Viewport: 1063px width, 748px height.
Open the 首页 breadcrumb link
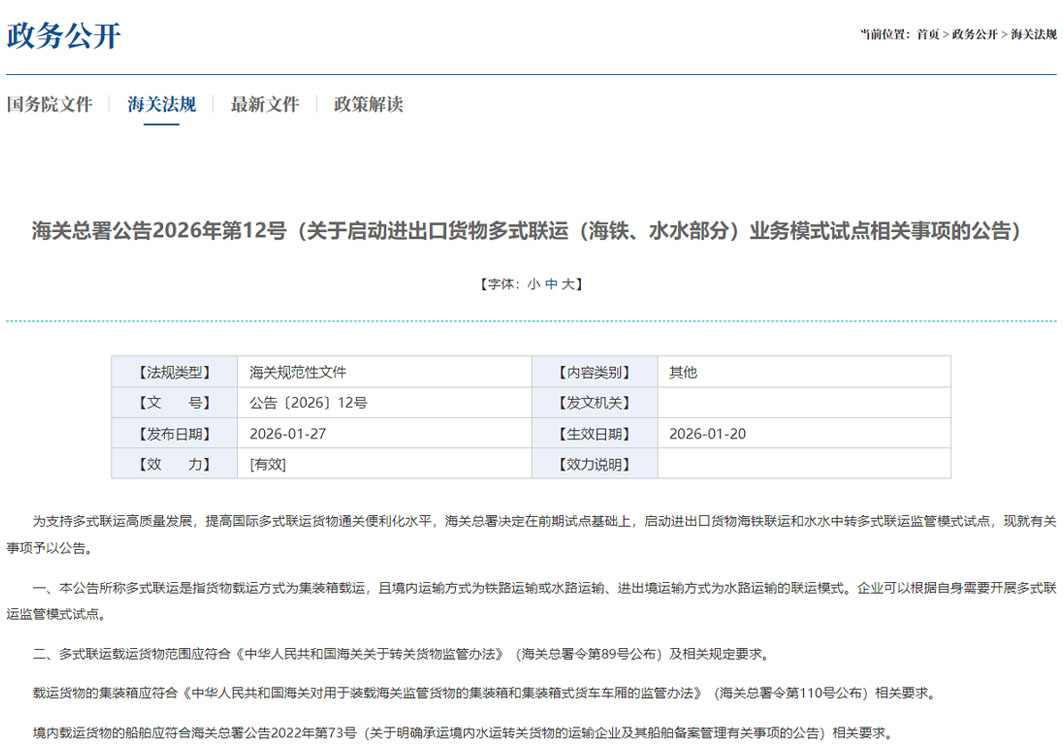929,33
